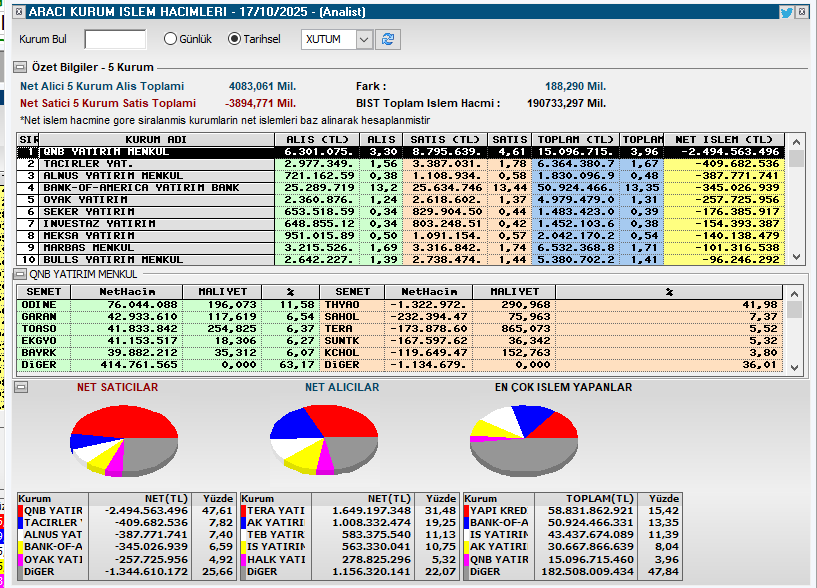The width and height of the screenshot is (817, 588).
Task: Click BIST Toplam Islem Hacmi value
Action: (566, 103)
